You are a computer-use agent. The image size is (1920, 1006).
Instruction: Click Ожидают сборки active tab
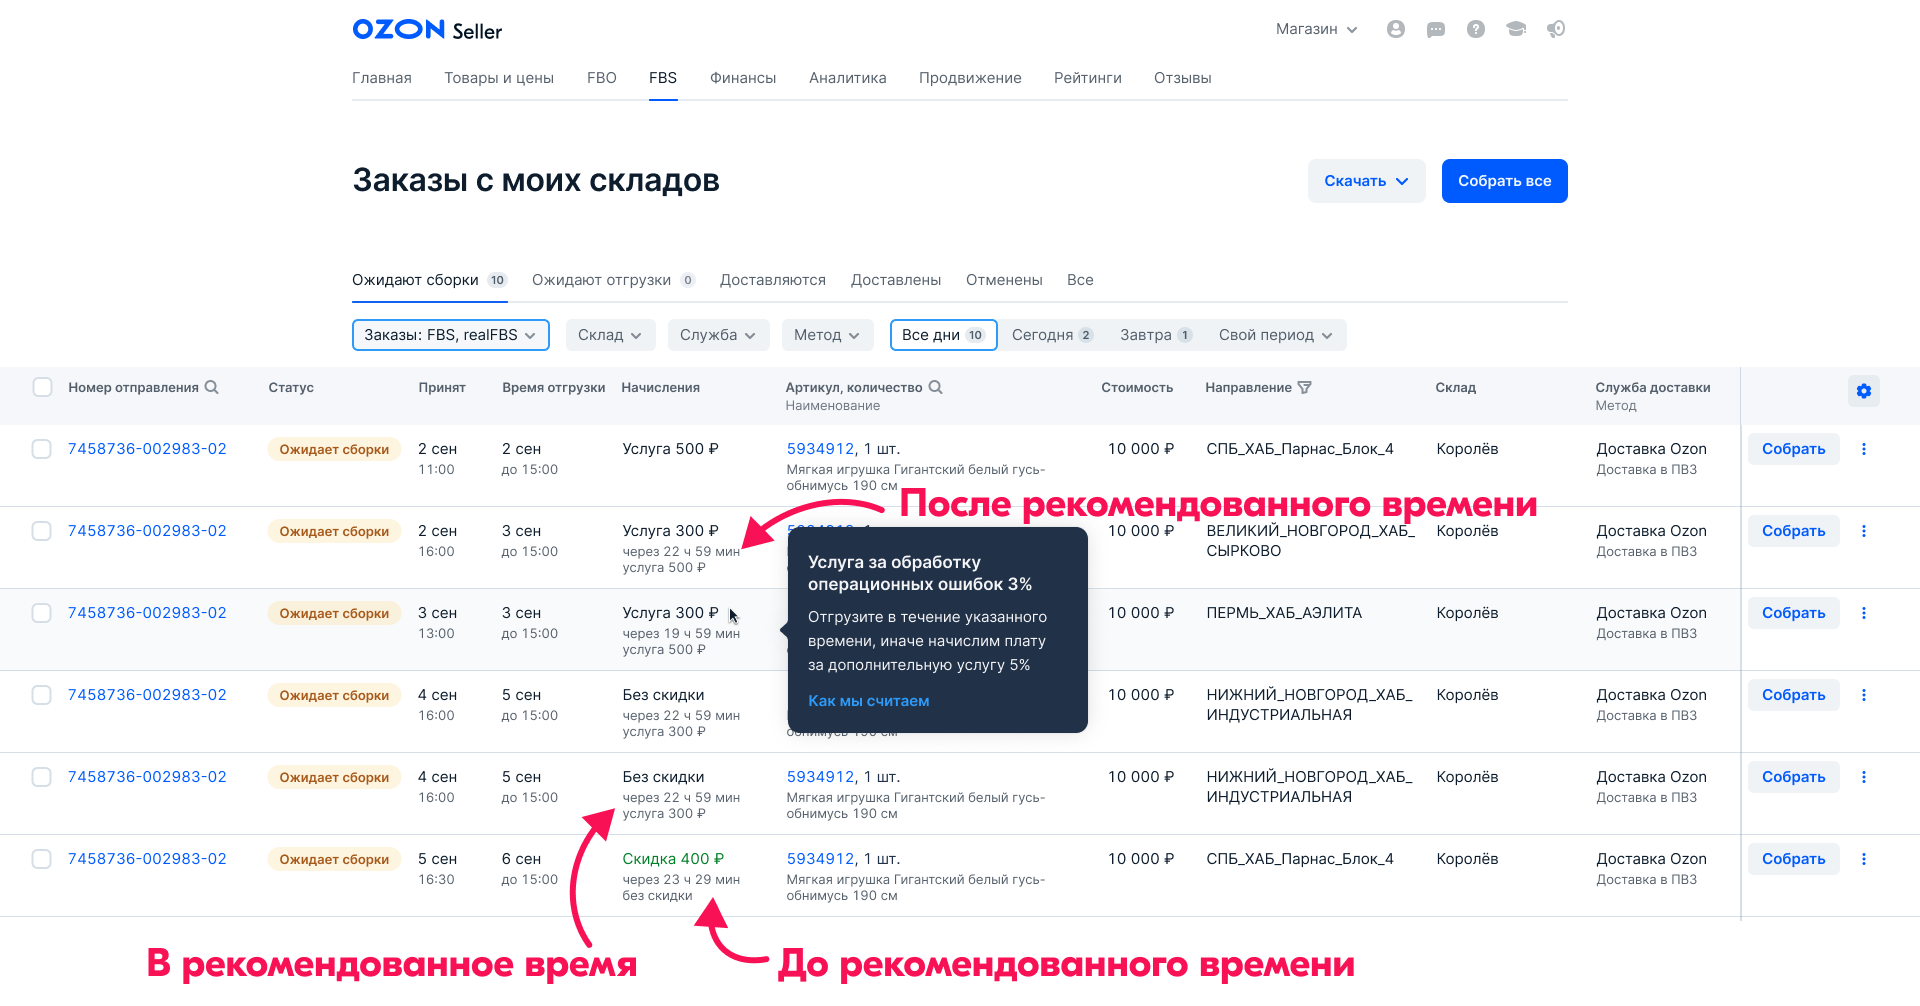point(430,280)
